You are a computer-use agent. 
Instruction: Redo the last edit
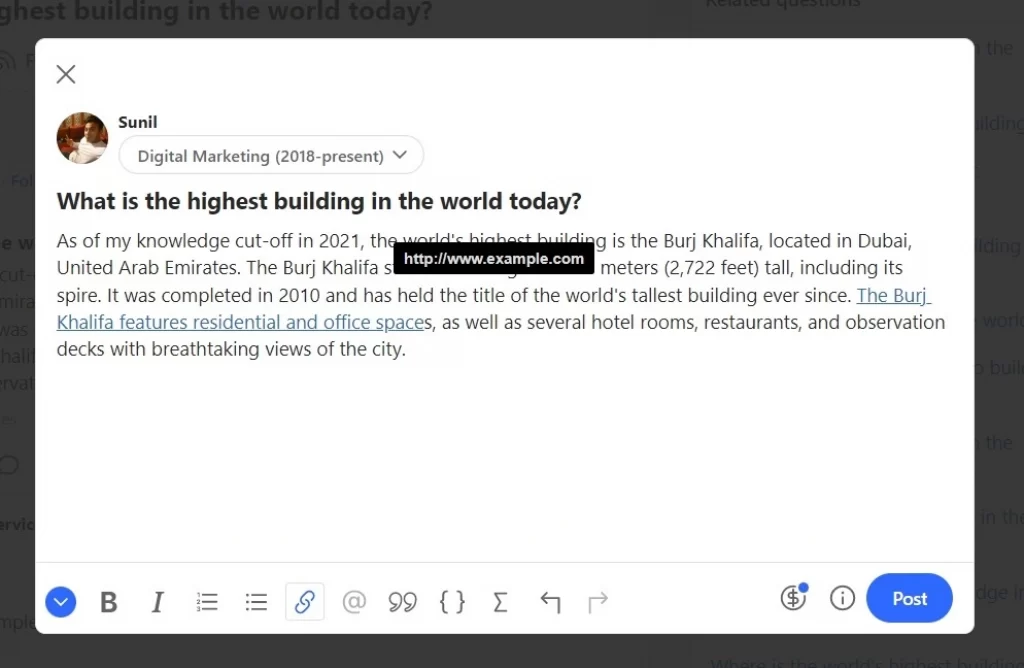pyautogui.click(x=598, y=601)
